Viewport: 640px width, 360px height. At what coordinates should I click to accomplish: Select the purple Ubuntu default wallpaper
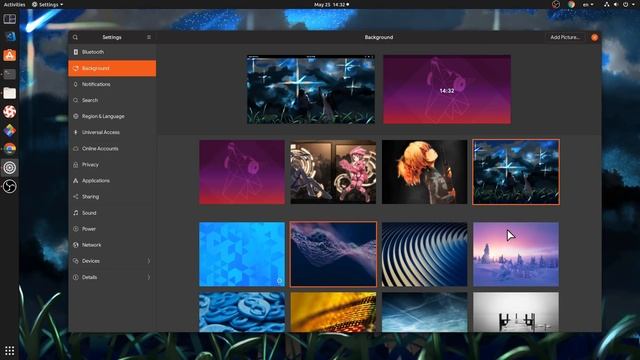coord(242,172)
